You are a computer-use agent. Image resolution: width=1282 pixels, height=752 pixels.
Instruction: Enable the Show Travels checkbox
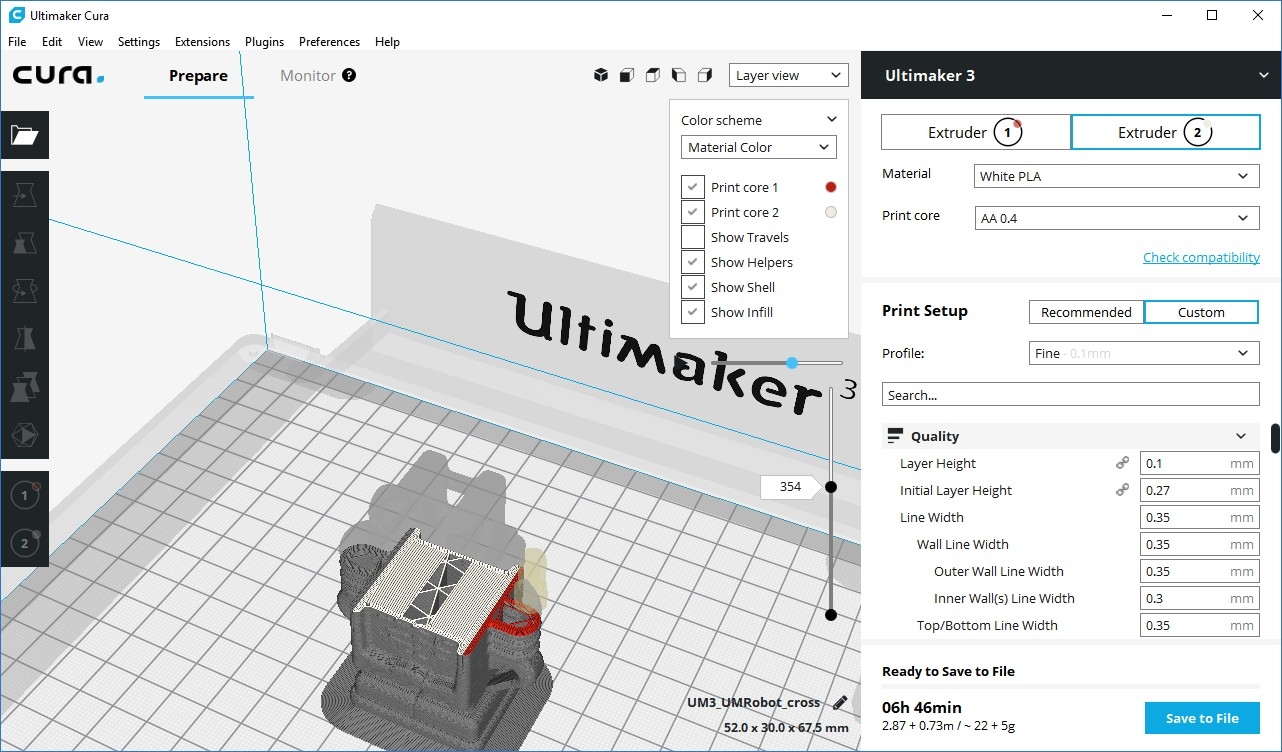[x=693, y=237]
